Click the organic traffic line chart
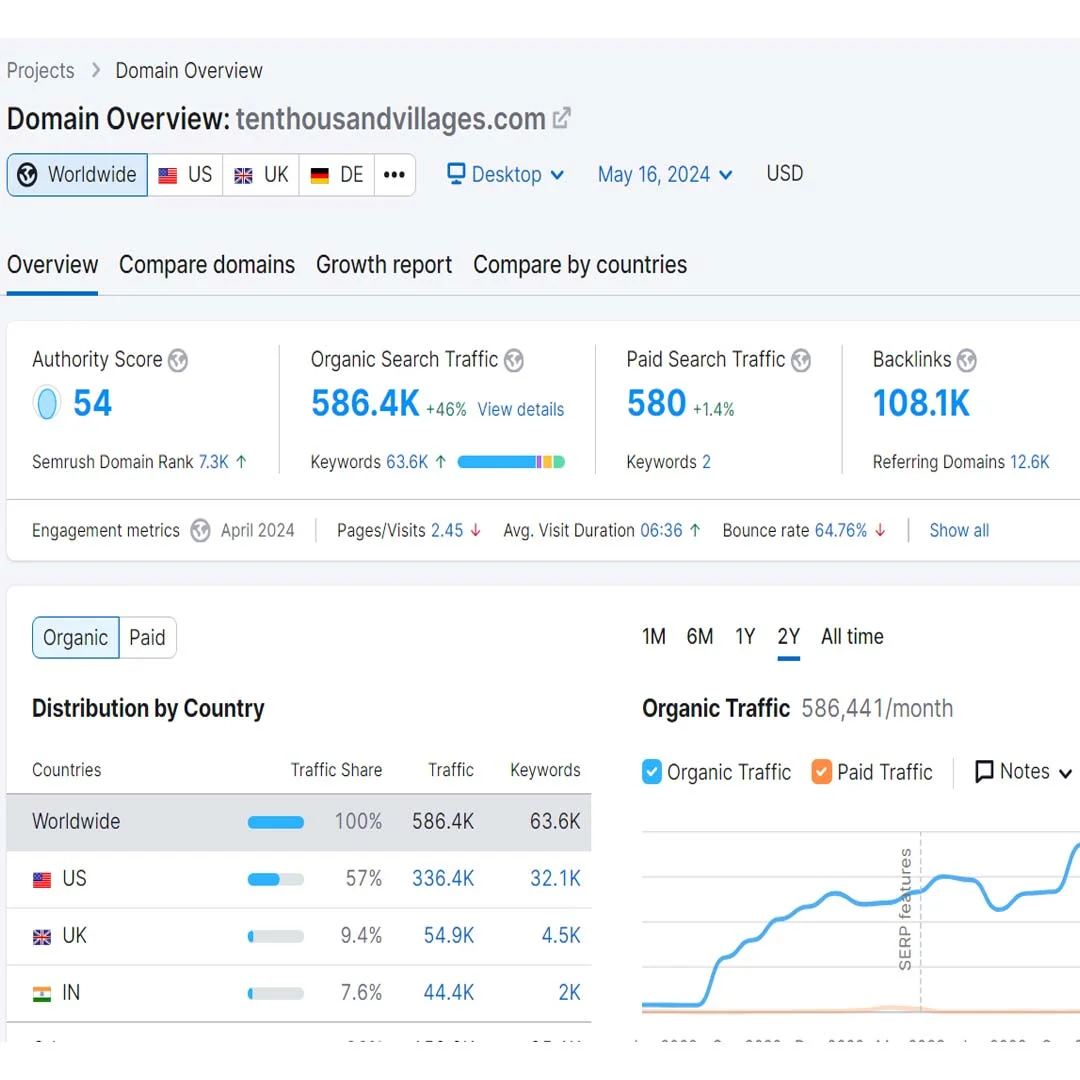The width and height of the screenshot is (1080, 1080). 861,923
